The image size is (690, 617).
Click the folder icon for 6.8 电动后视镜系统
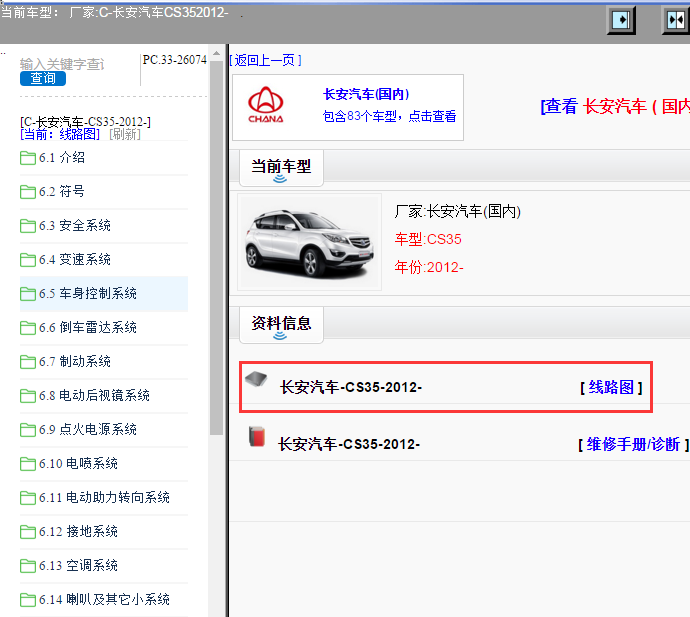[28, 396]
